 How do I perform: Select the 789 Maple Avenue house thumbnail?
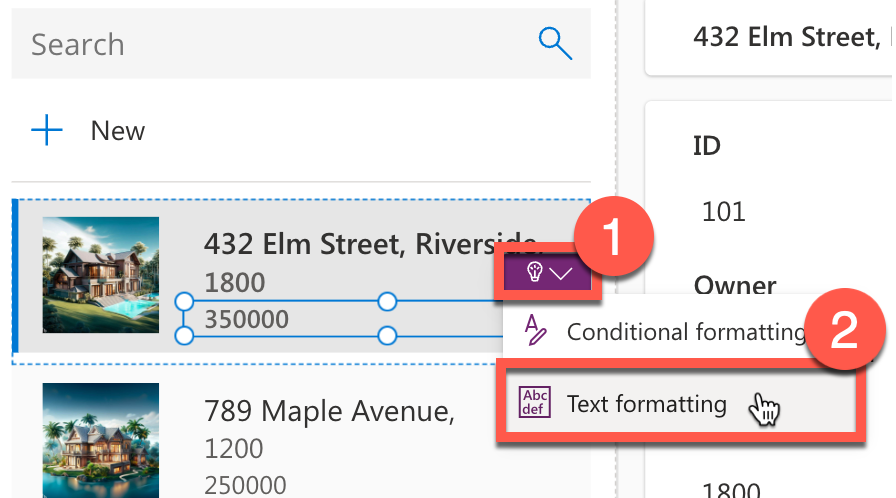point(101,440)
